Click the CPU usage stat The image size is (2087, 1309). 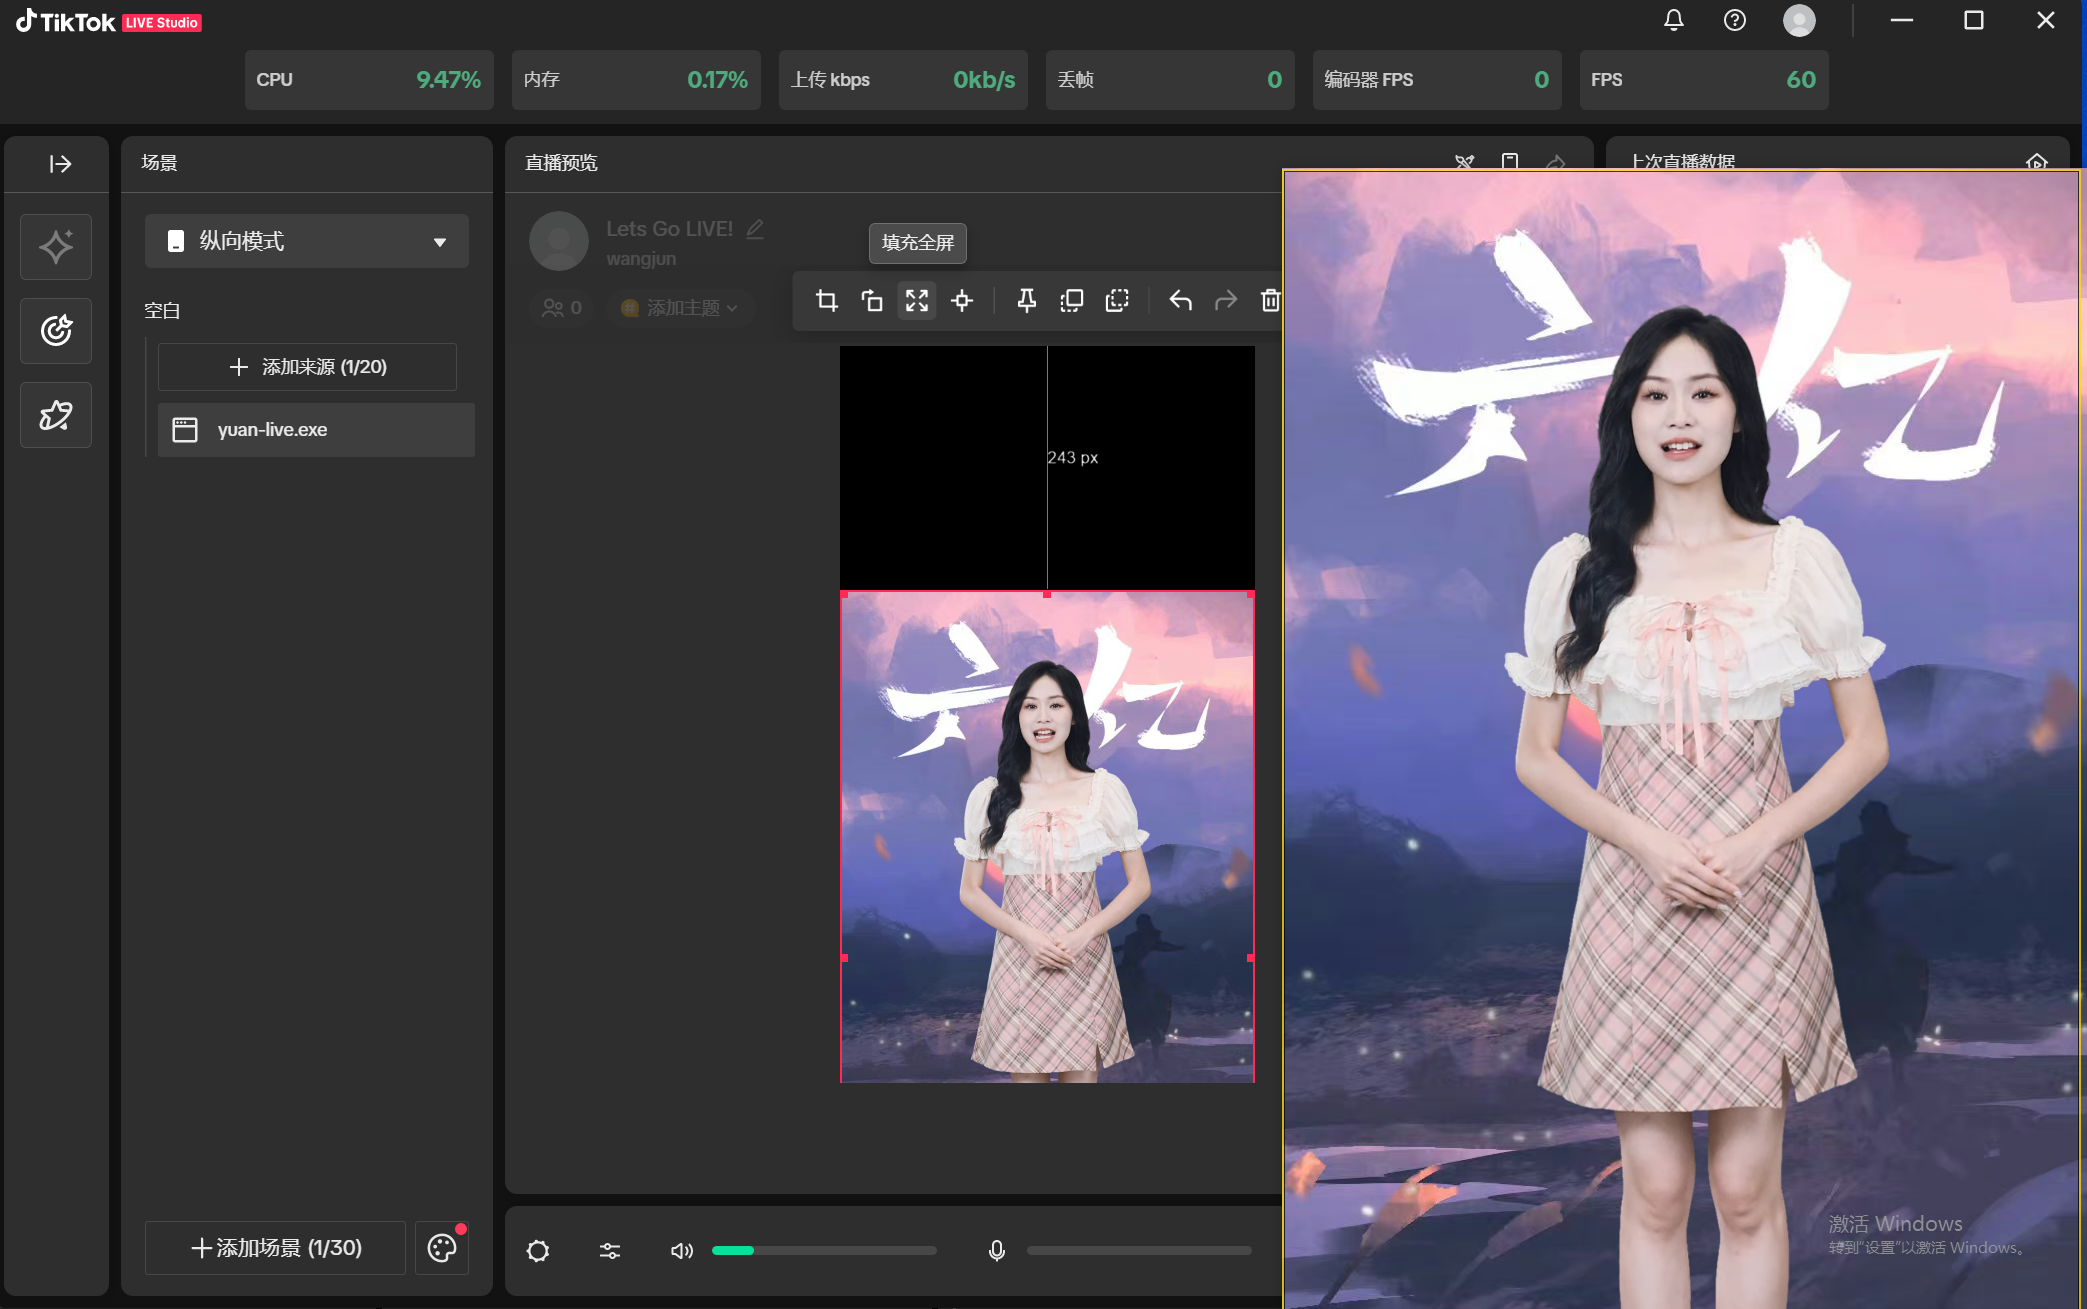(369, 80)
